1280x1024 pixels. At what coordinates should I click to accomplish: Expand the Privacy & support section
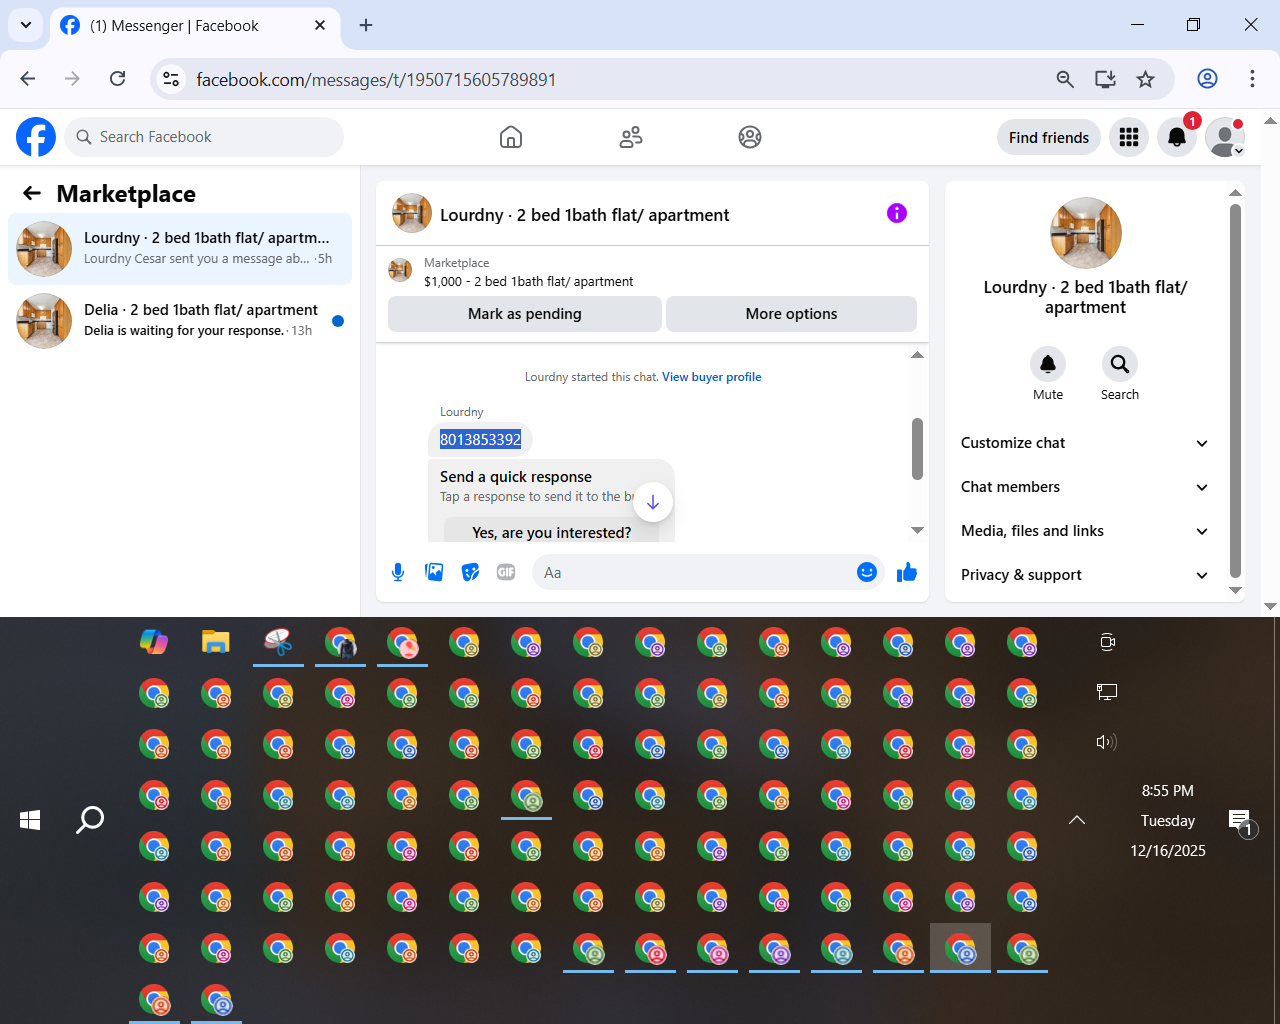click(1085, 575)
